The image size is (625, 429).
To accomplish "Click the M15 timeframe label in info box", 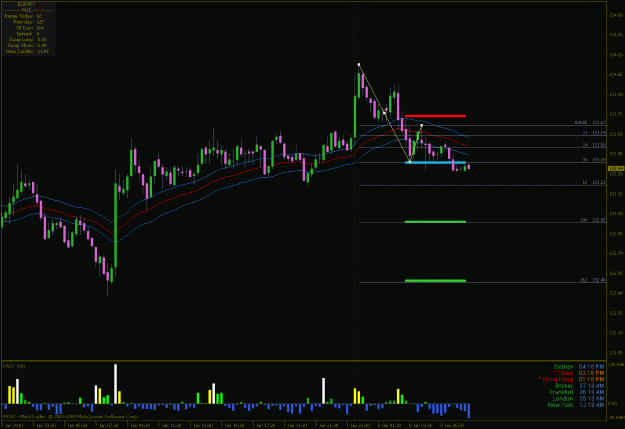I will coord(27,10).
